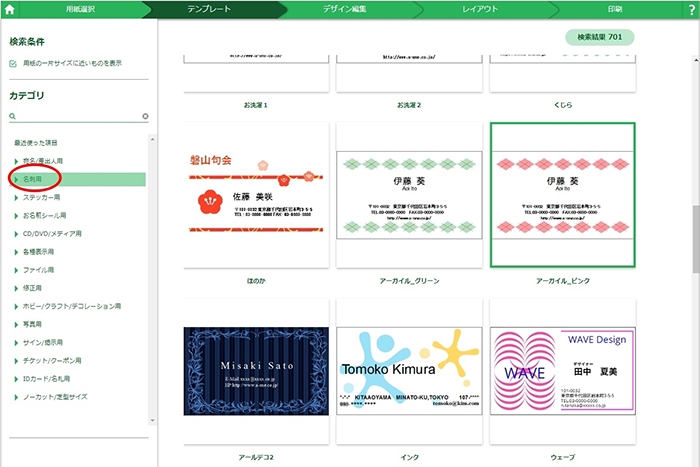This screenshot has height=467, width=700.
Task: Click the category search input field
Action: [x=79, y=116]
